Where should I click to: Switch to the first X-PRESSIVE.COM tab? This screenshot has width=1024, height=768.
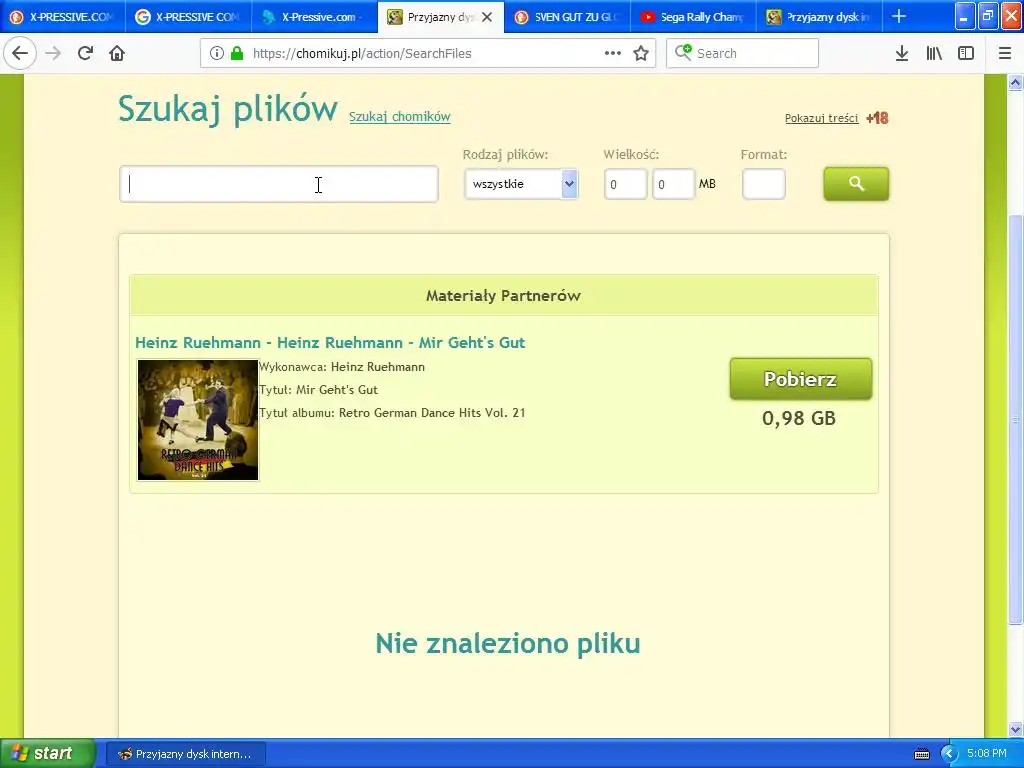pyautogui.click(x=63, y=17)
